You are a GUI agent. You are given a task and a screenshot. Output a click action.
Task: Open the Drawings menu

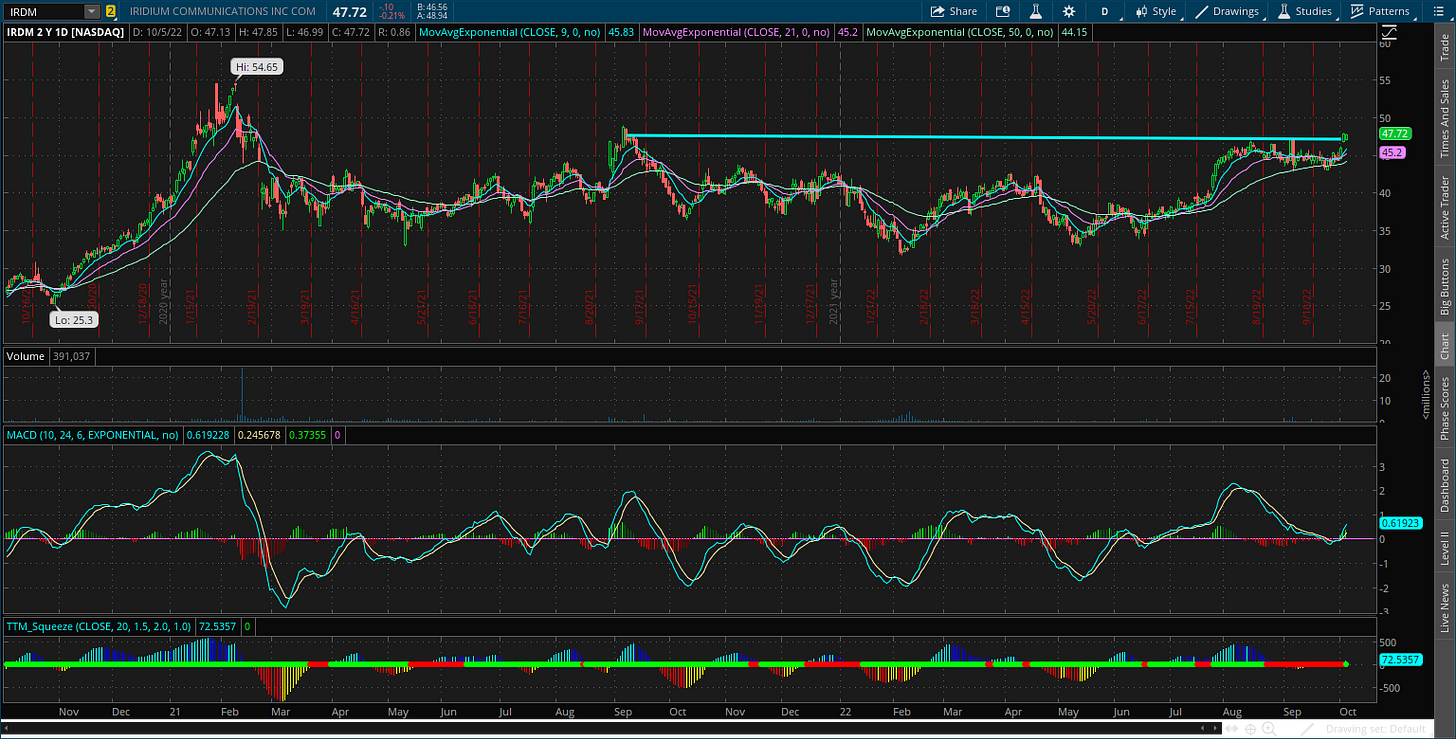coord(1227,11)
